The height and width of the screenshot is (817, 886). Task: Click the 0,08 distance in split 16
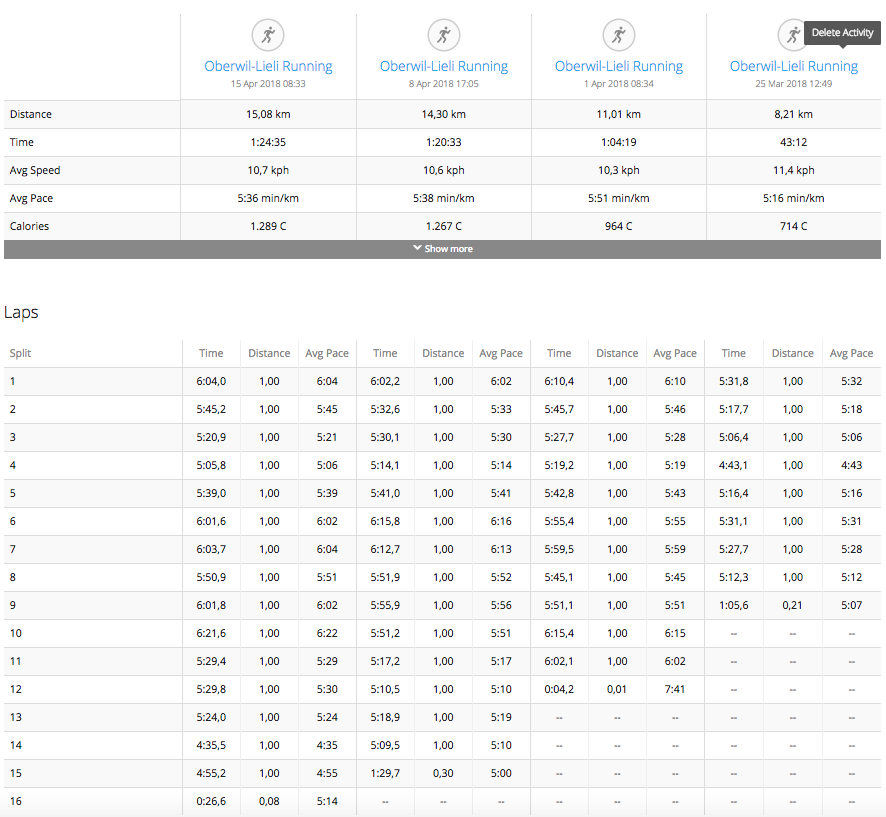click(269, 801)
